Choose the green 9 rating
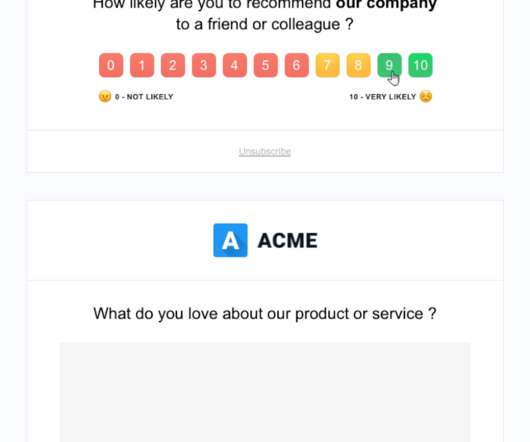 tap(389, 65)
